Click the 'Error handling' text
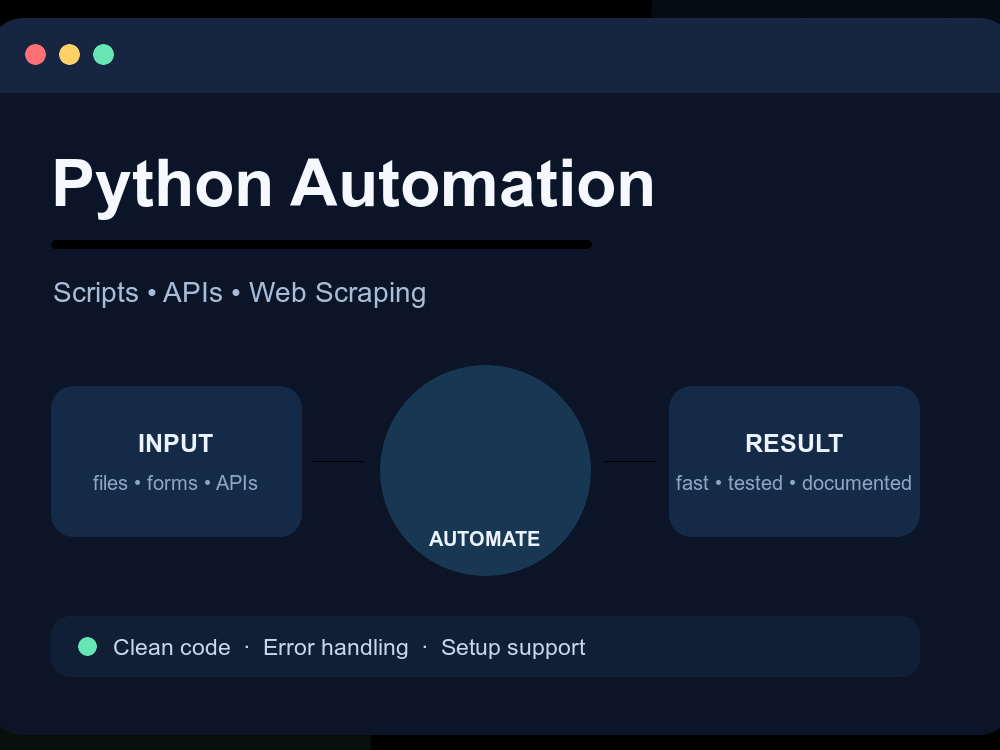This screenshot has width=1000, height=750. pos(335,647)
